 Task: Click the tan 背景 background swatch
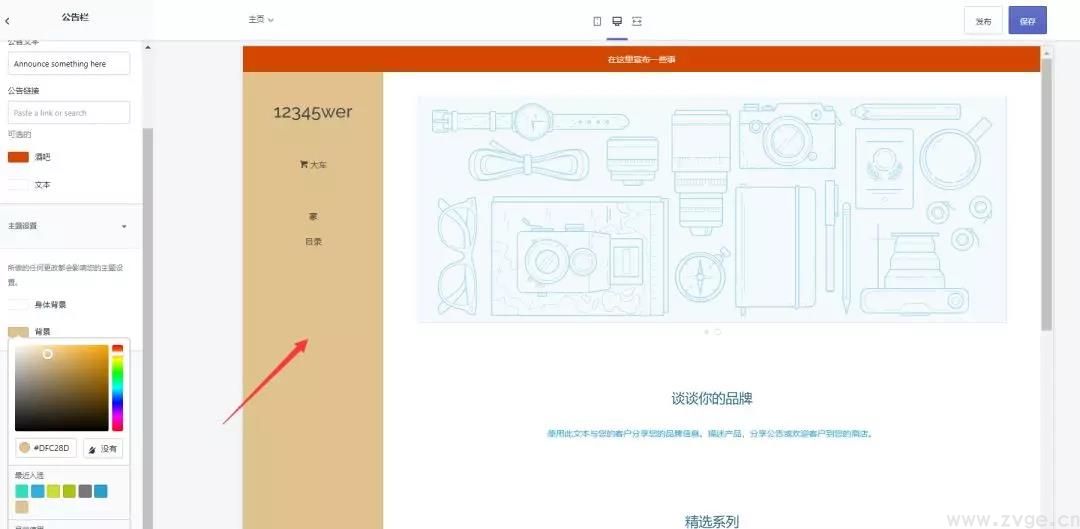point(18,332)
